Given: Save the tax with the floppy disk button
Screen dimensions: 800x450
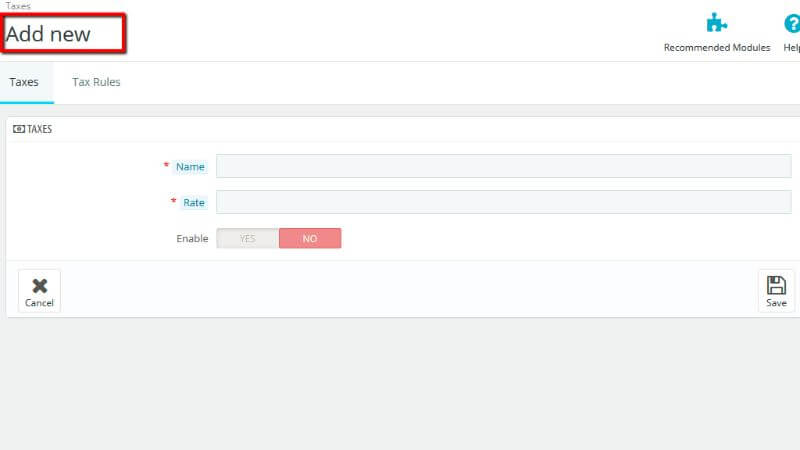Looking at the screenshot, I should 776,291.
